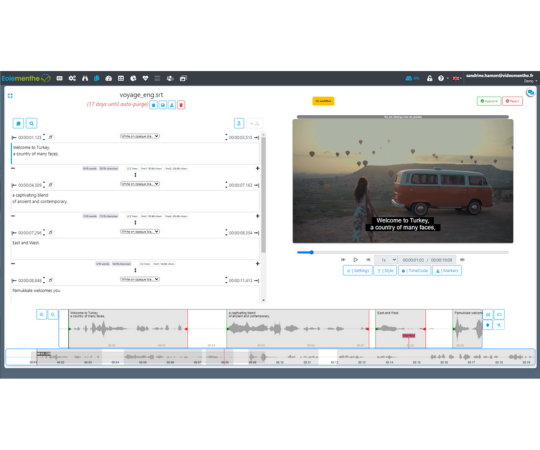
Task: Select the blue documents icon in navbar
Action: 96,79
